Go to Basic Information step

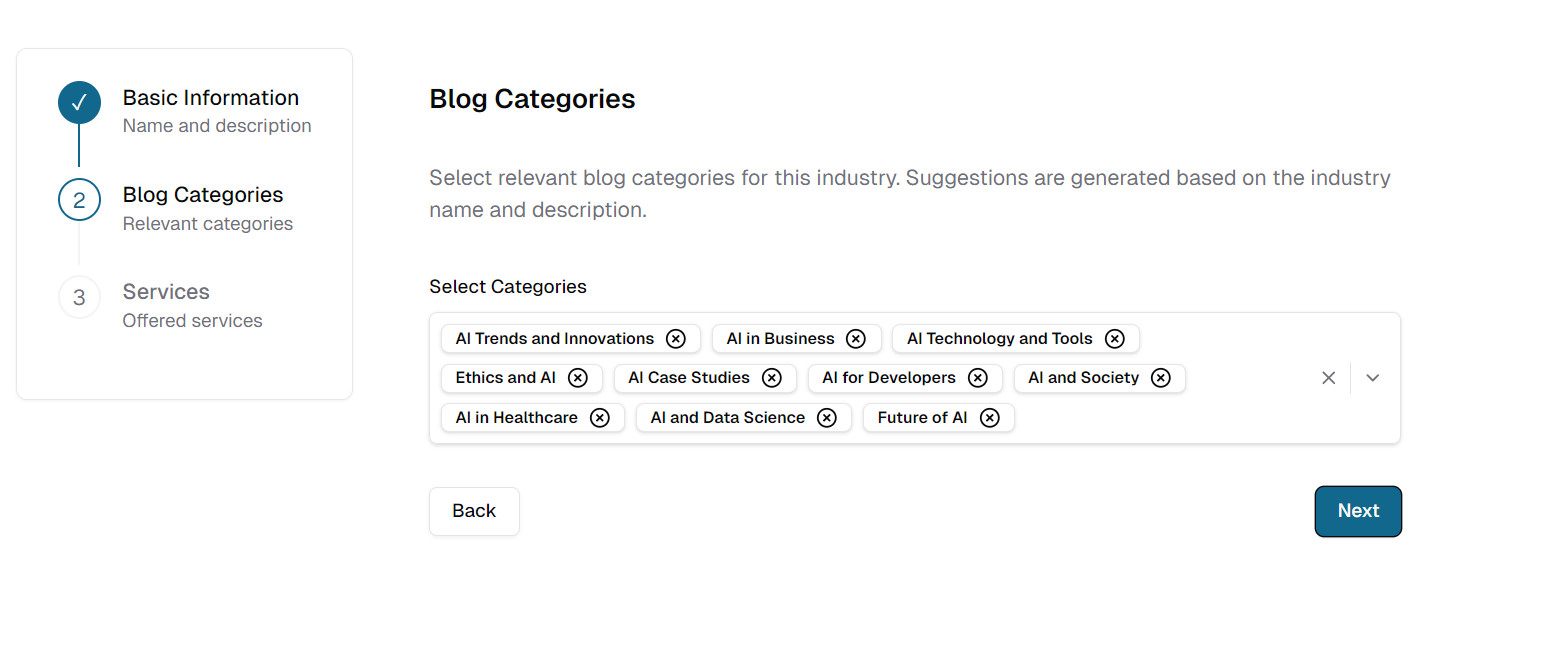[211, 98]
